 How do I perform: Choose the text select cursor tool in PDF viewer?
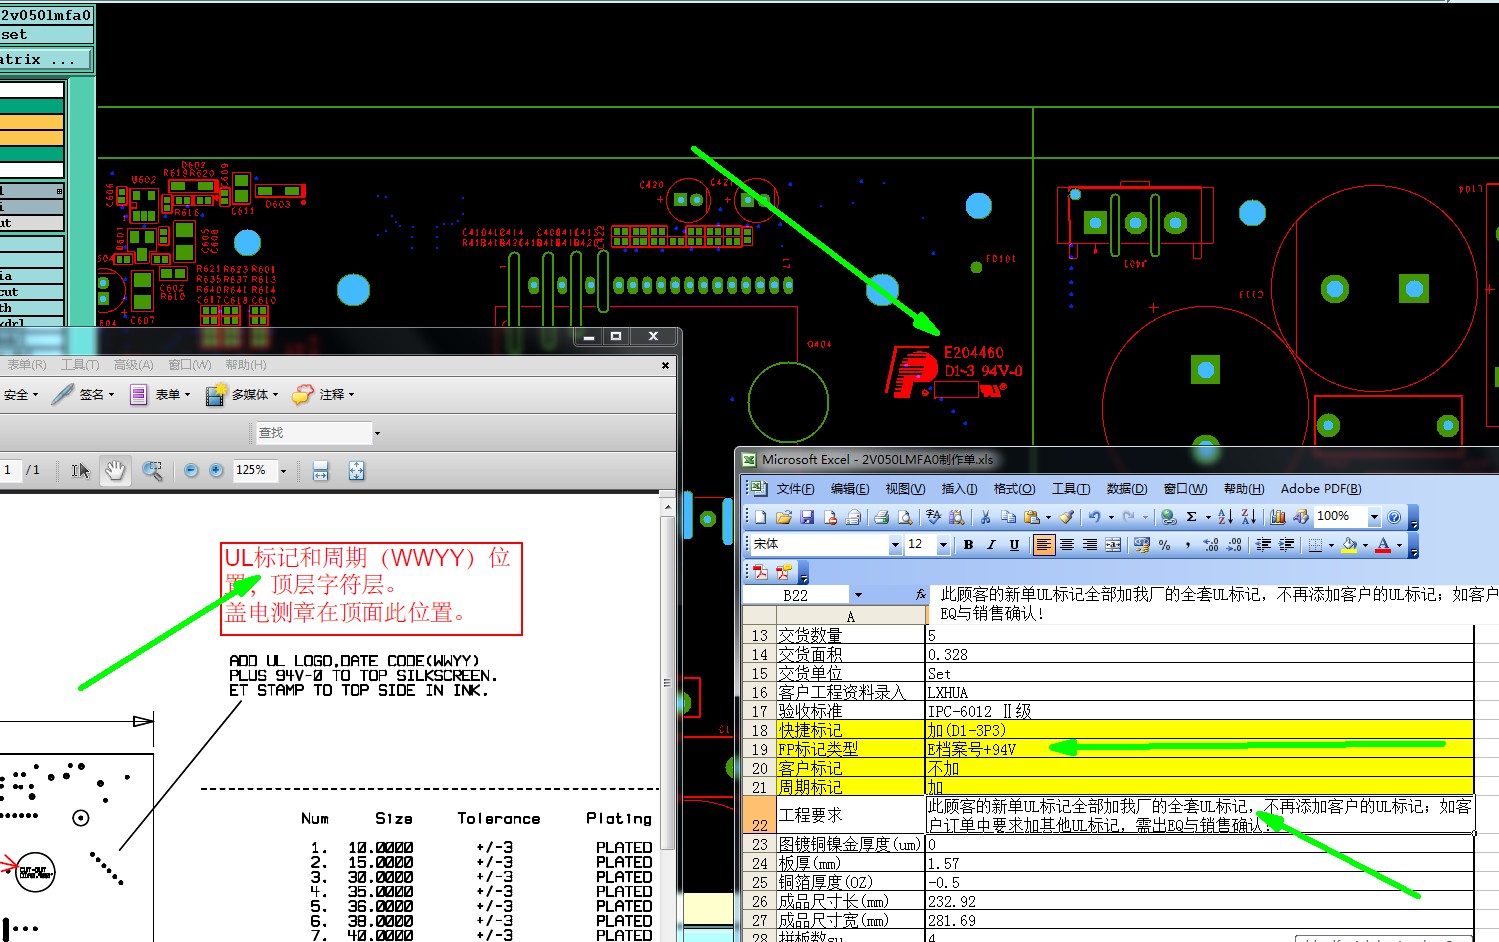pos(81,471)
